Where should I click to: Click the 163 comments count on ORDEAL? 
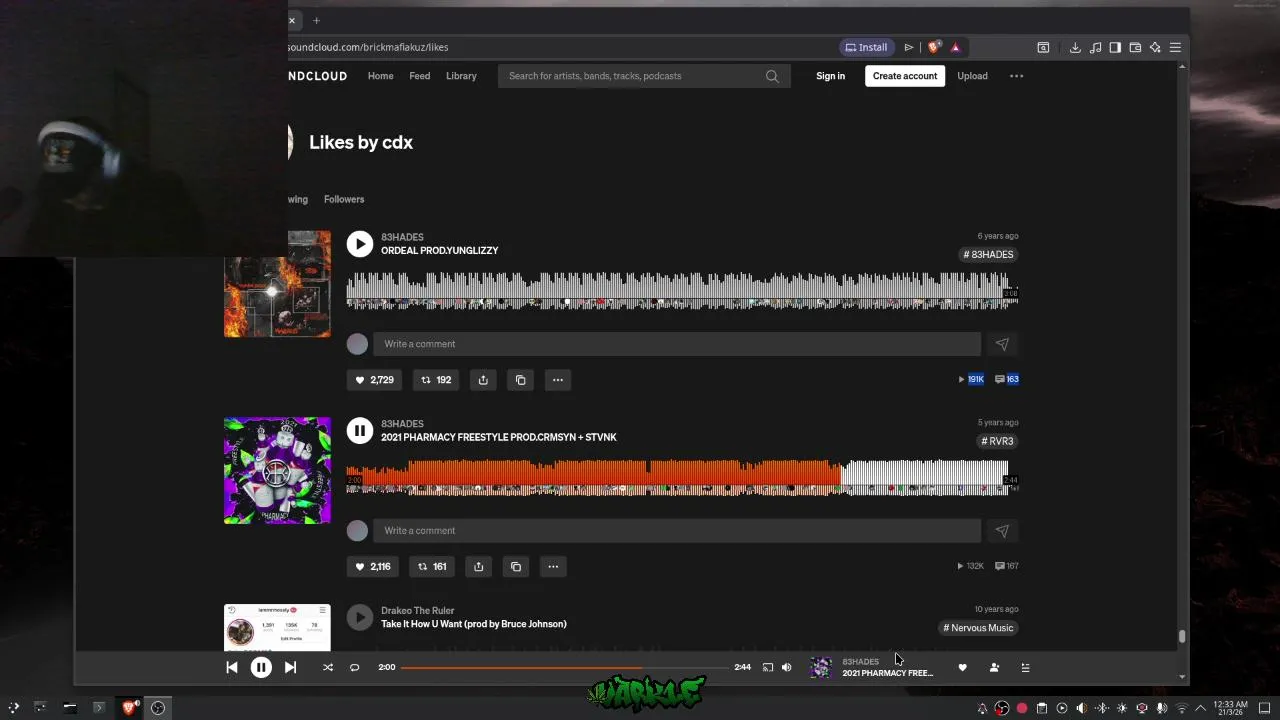[x=1007, y=379]
